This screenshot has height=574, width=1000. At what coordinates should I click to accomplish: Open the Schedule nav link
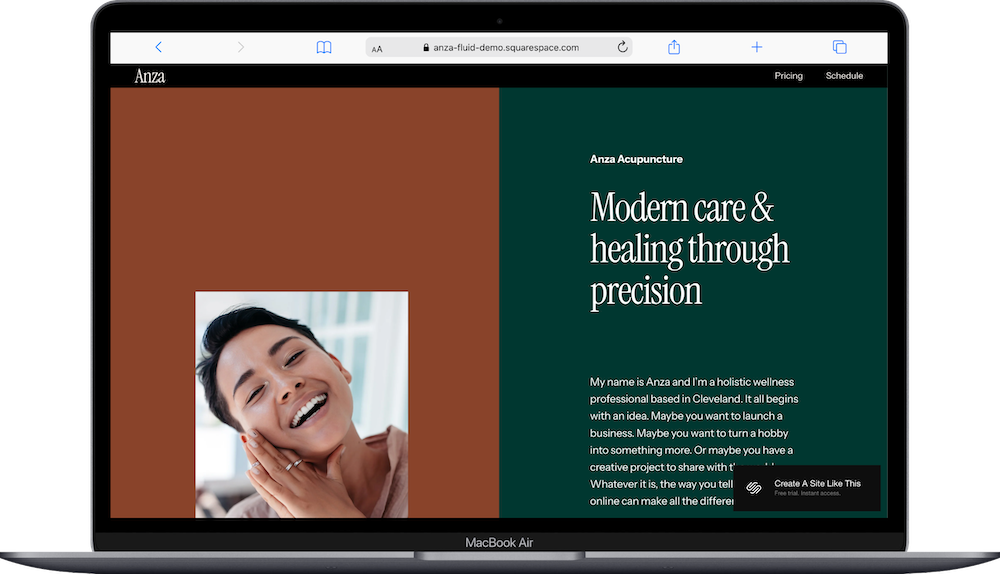click(844, 76)
